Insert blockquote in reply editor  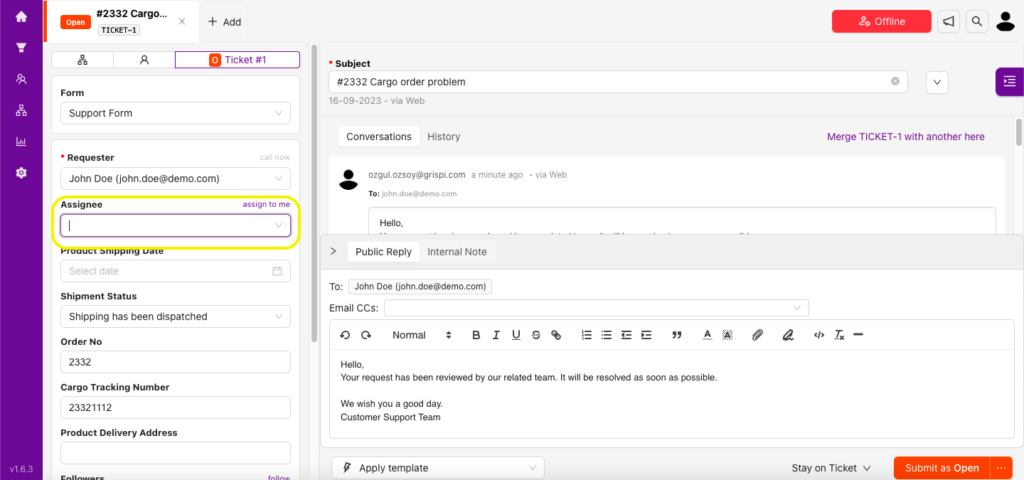677,335
